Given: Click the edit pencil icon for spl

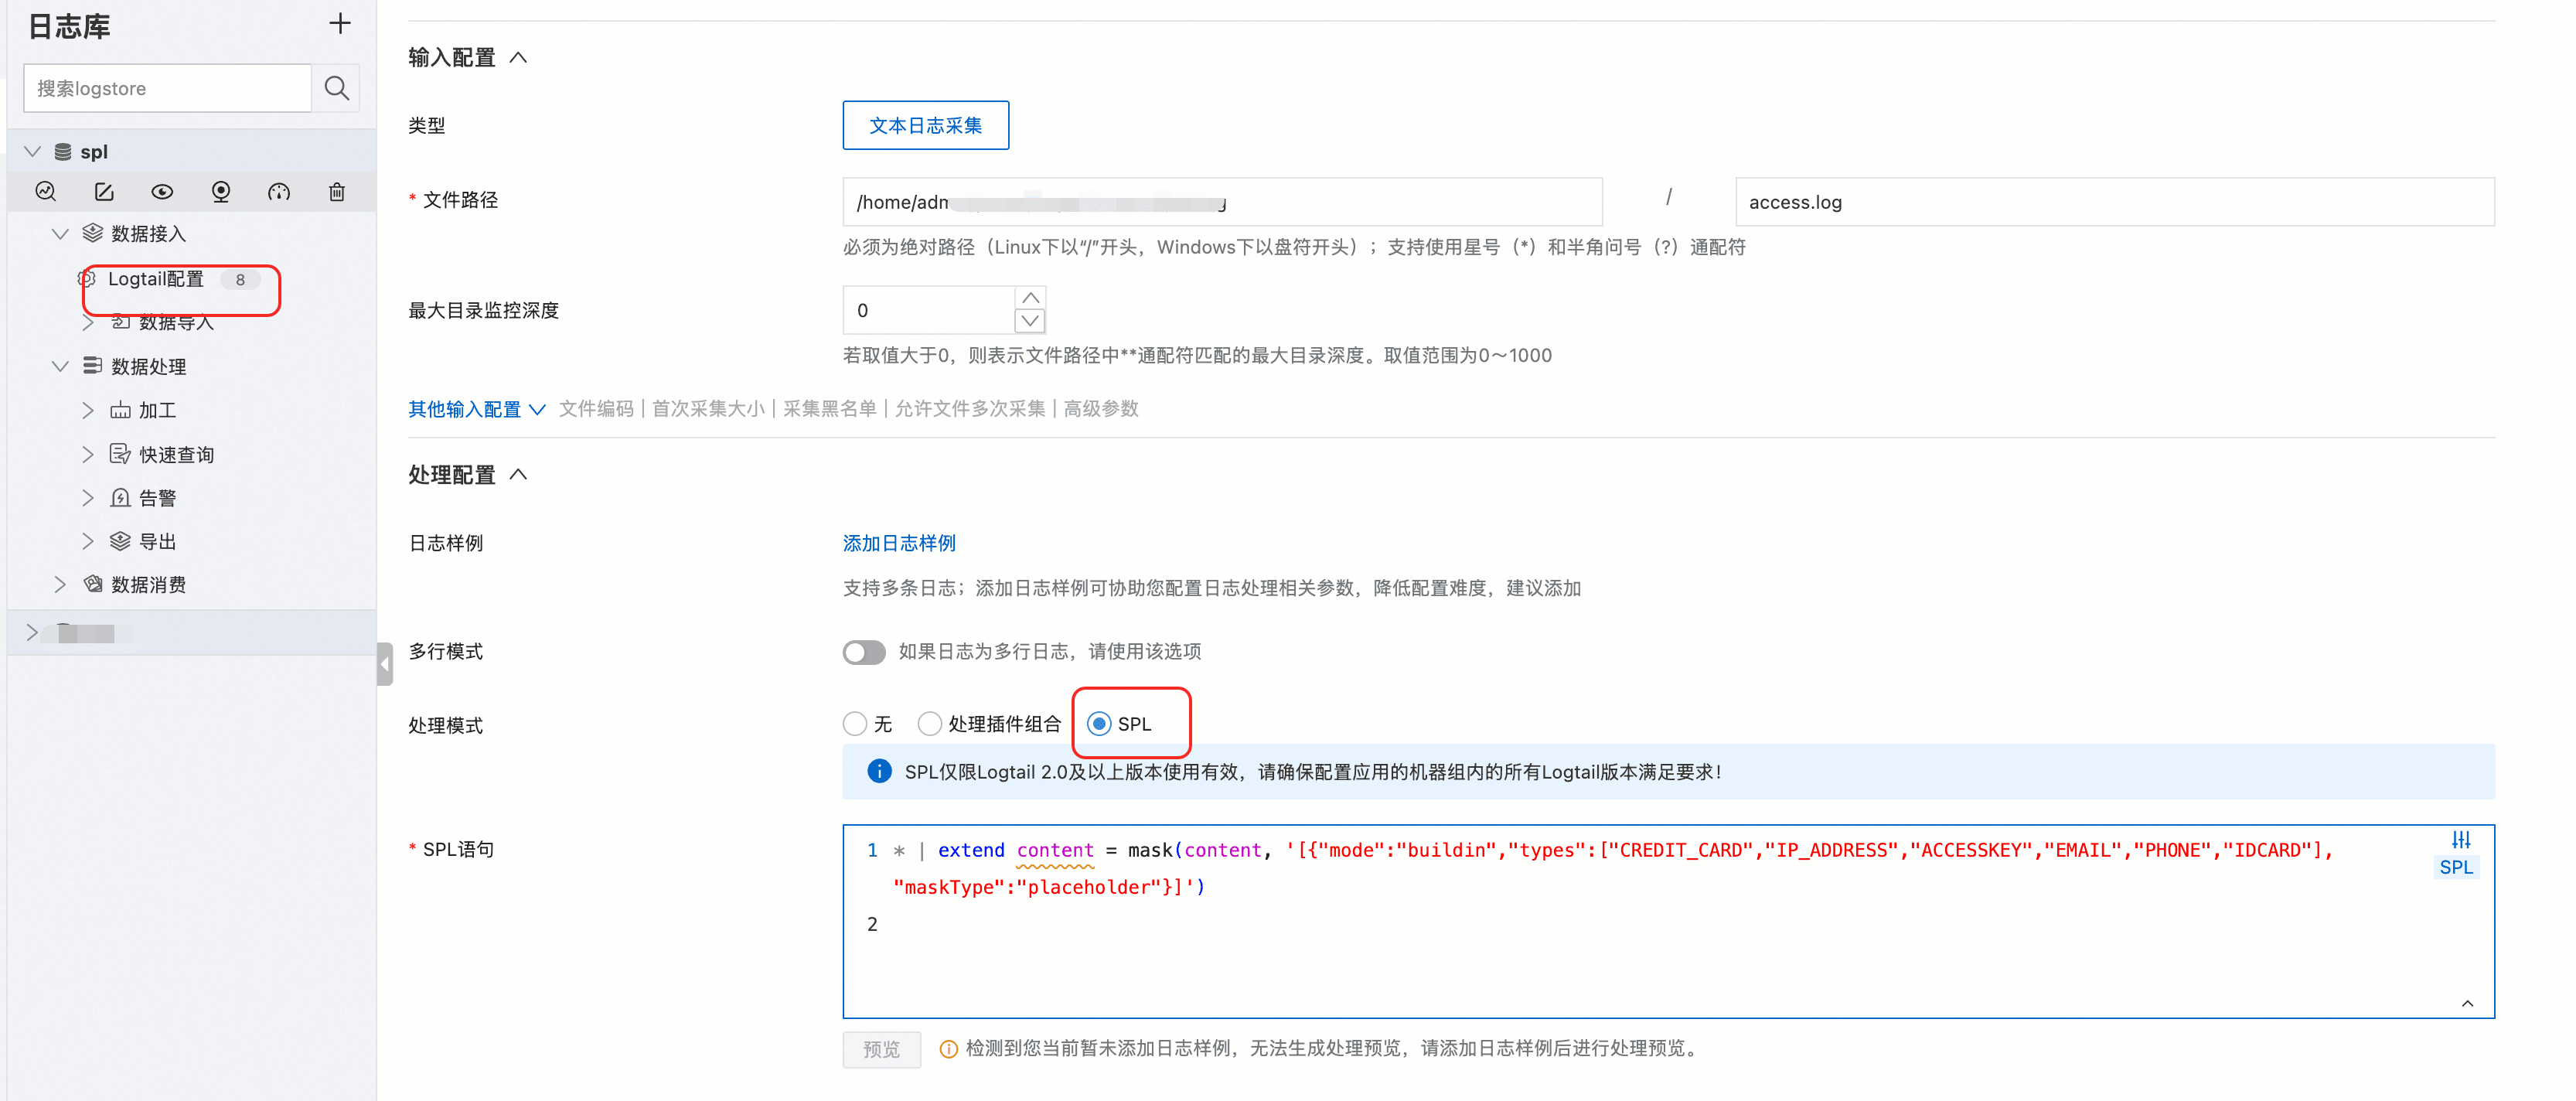Looking at the screenshot, I should coord(104,192).
